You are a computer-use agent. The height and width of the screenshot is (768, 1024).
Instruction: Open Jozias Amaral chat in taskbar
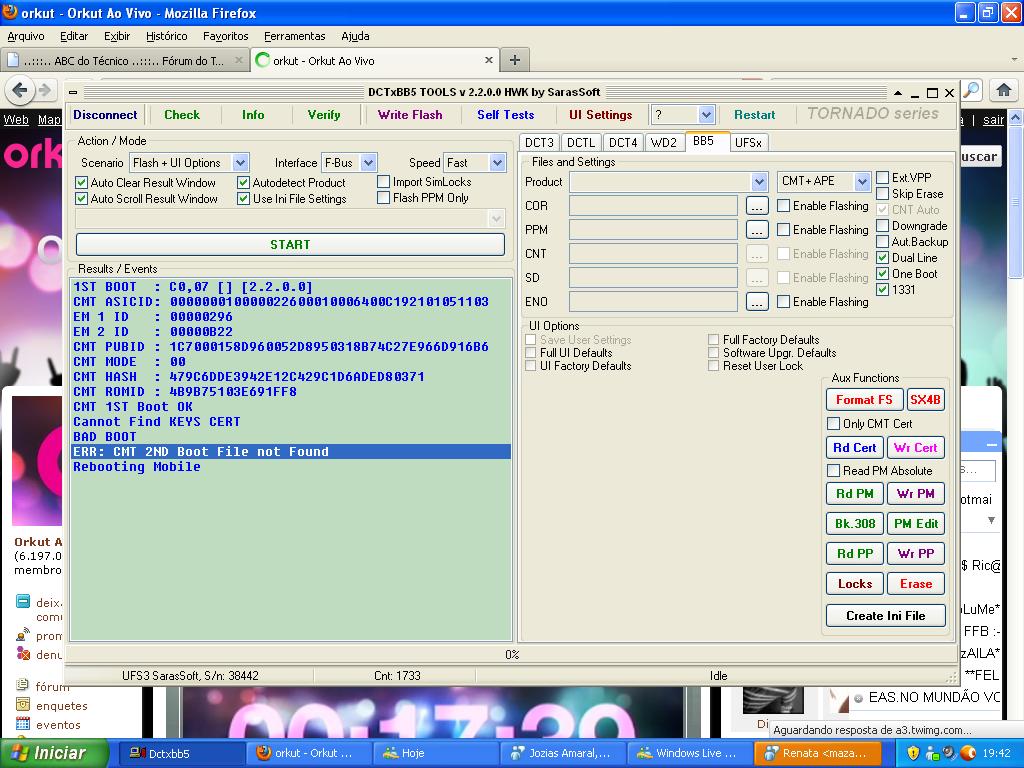[x=563, y=753]
